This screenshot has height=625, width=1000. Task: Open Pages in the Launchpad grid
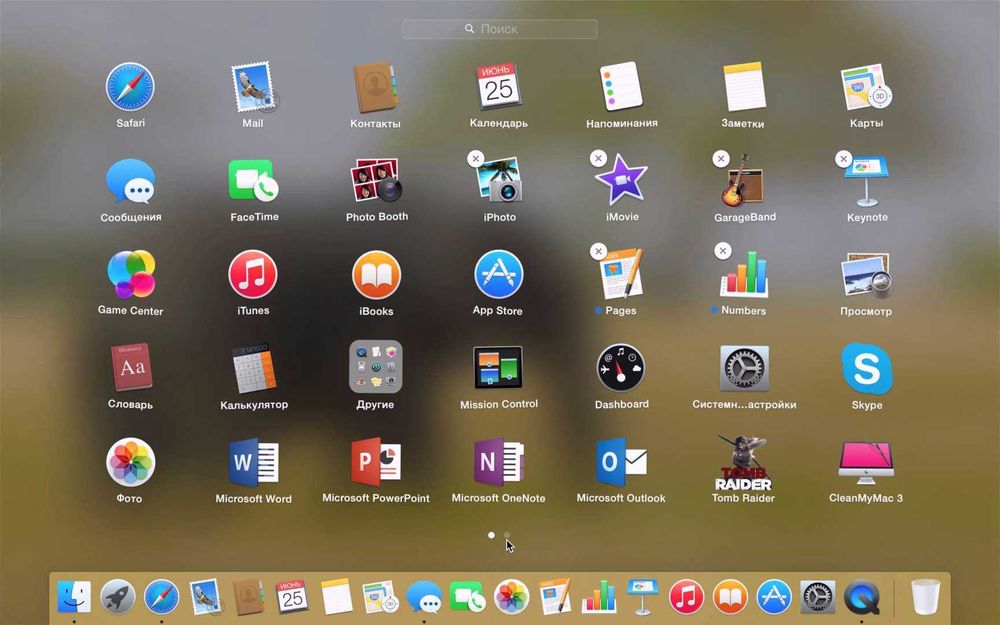(x=621, y=274)
